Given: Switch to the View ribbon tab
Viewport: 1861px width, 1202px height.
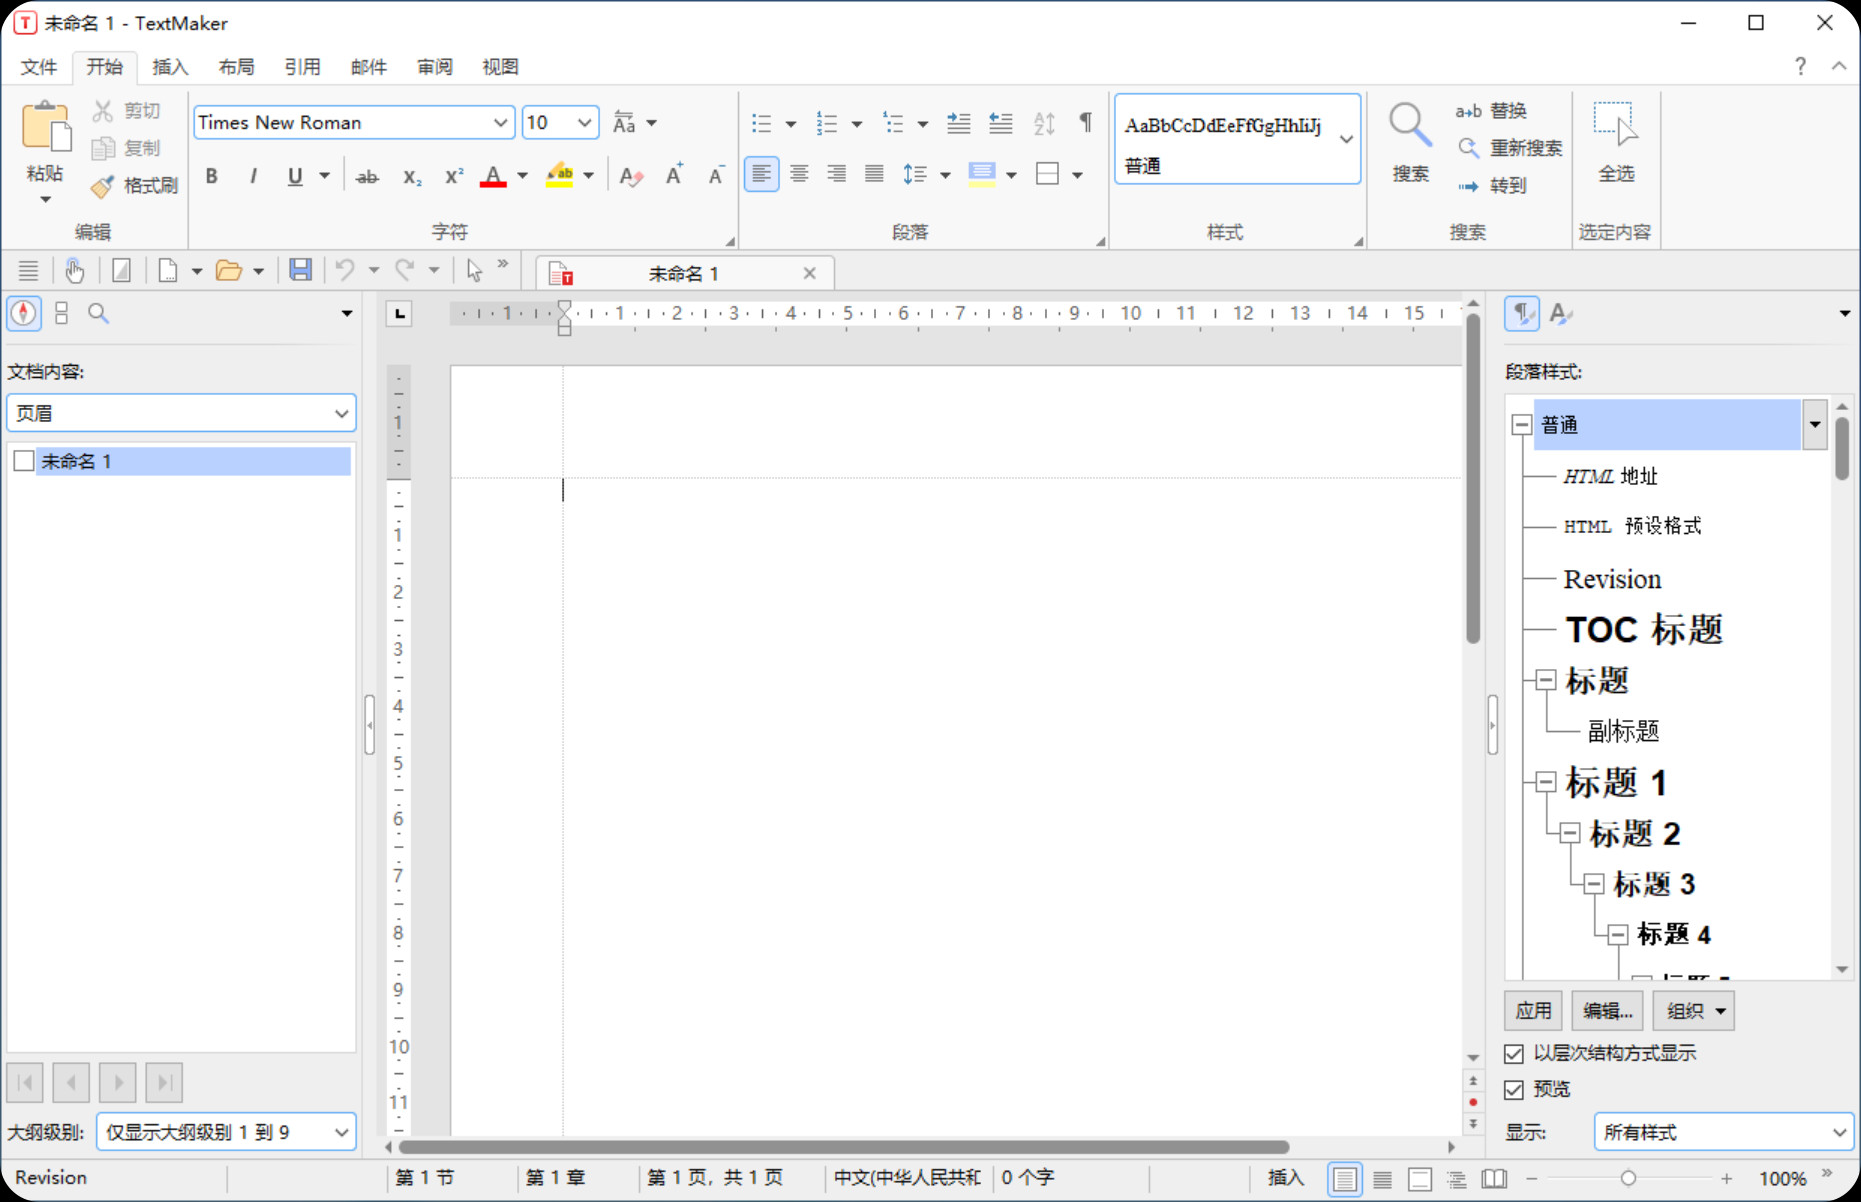Looking at the screenshot, I should pyautogui.click(x=500, y=67).
